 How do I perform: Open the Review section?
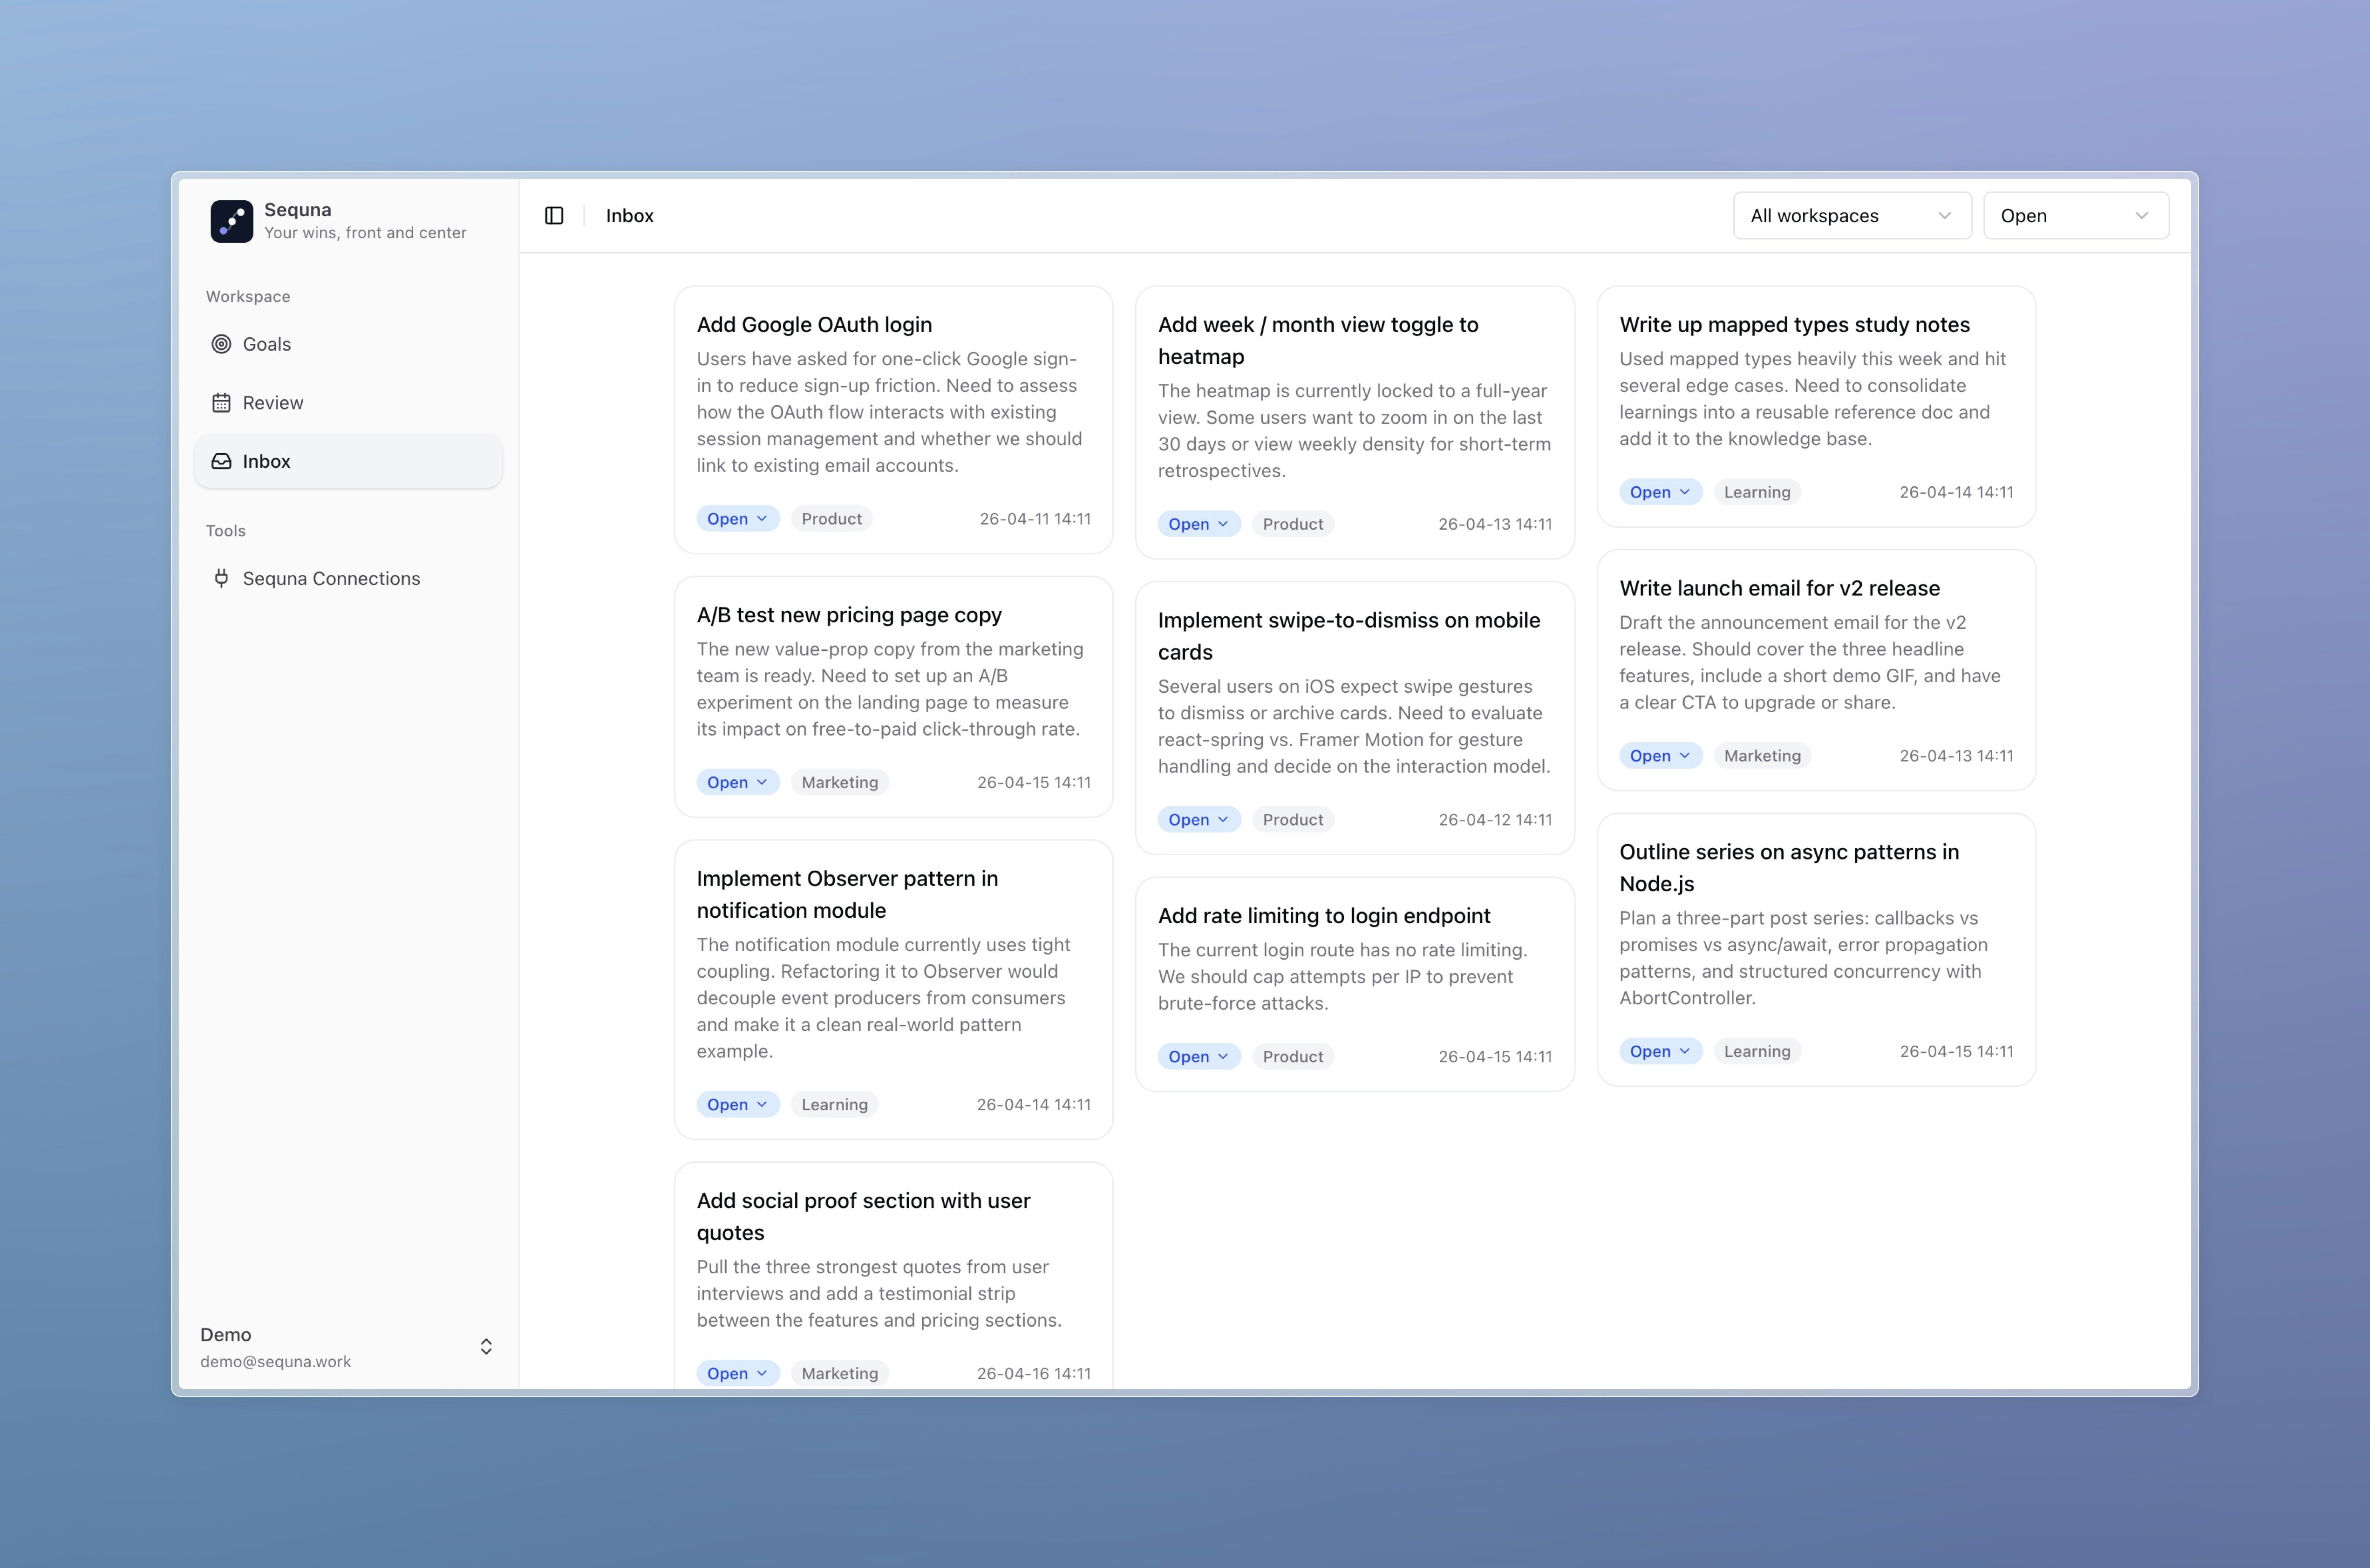pyautogui.click(x=273, y=403)
